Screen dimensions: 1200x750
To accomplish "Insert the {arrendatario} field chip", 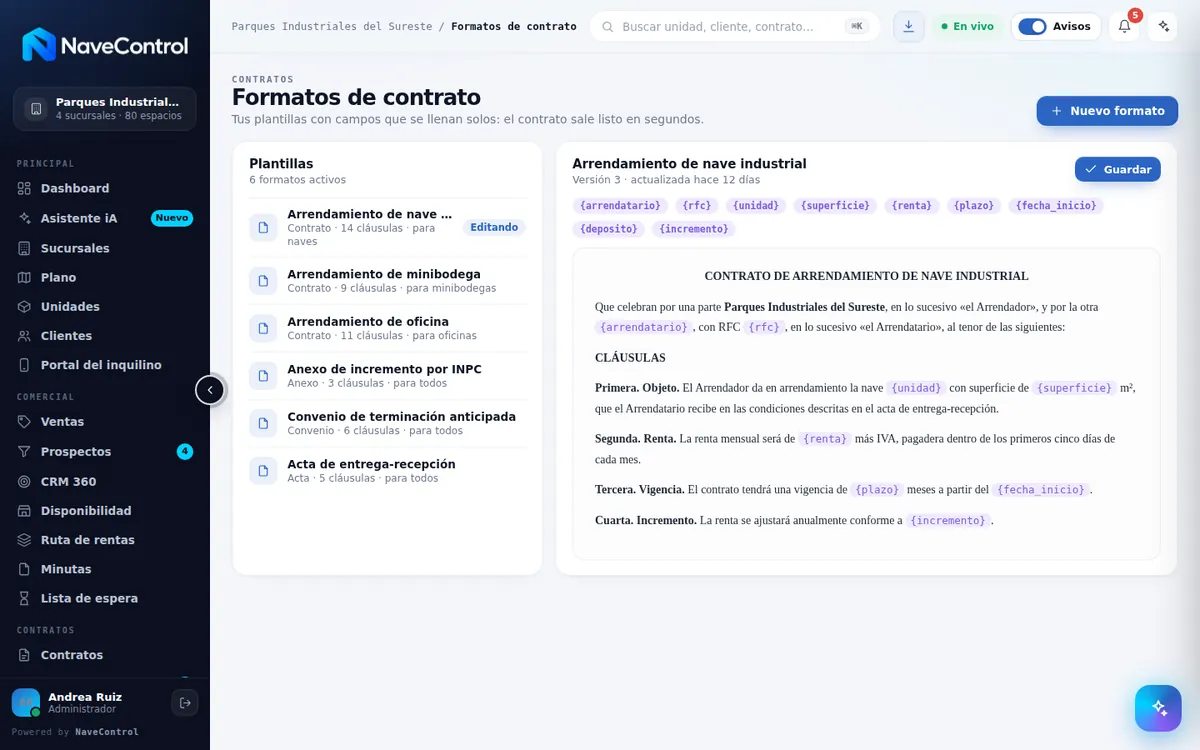I will [620, 205].
